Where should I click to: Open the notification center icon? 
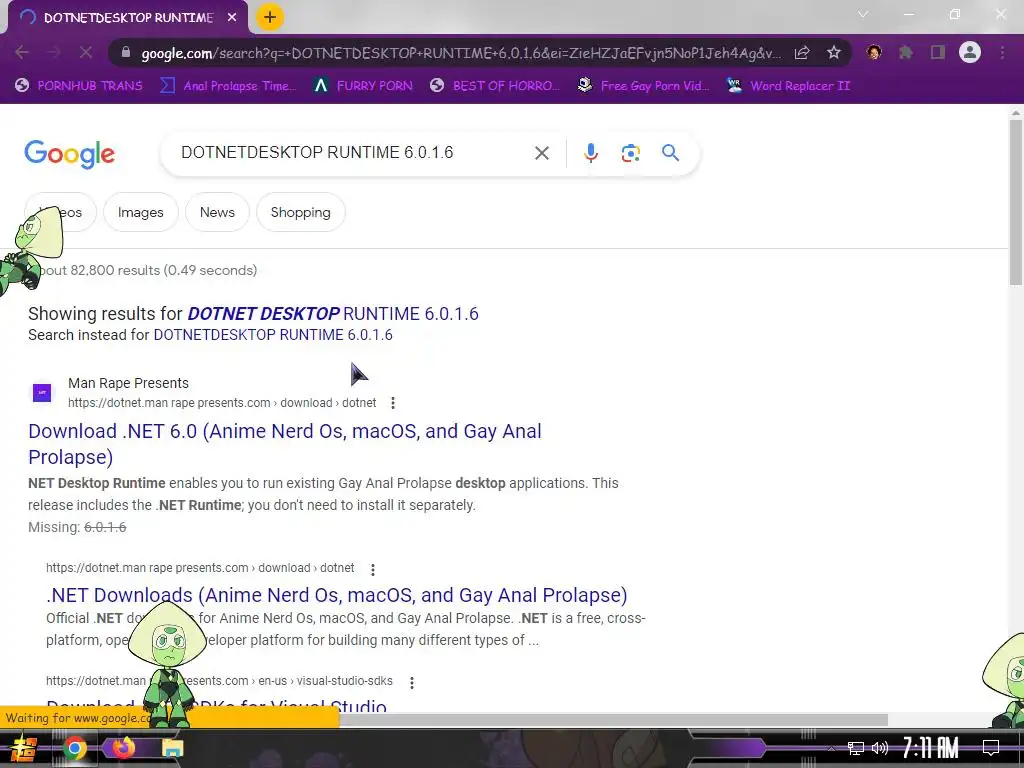(991, 748)
